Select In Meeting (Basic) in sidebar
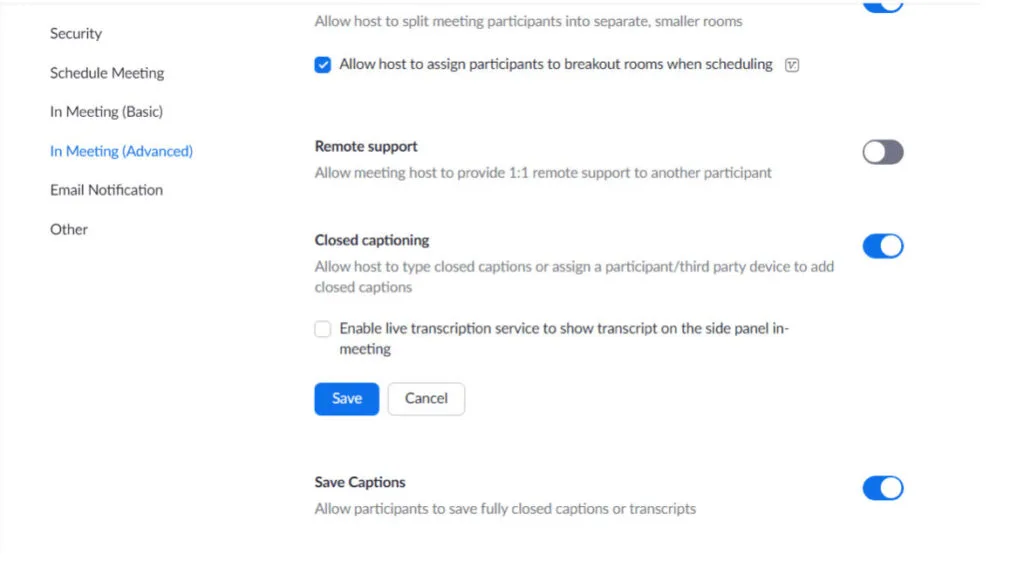Viewport: 1024px width, 562px height. (x=106, y=112)
